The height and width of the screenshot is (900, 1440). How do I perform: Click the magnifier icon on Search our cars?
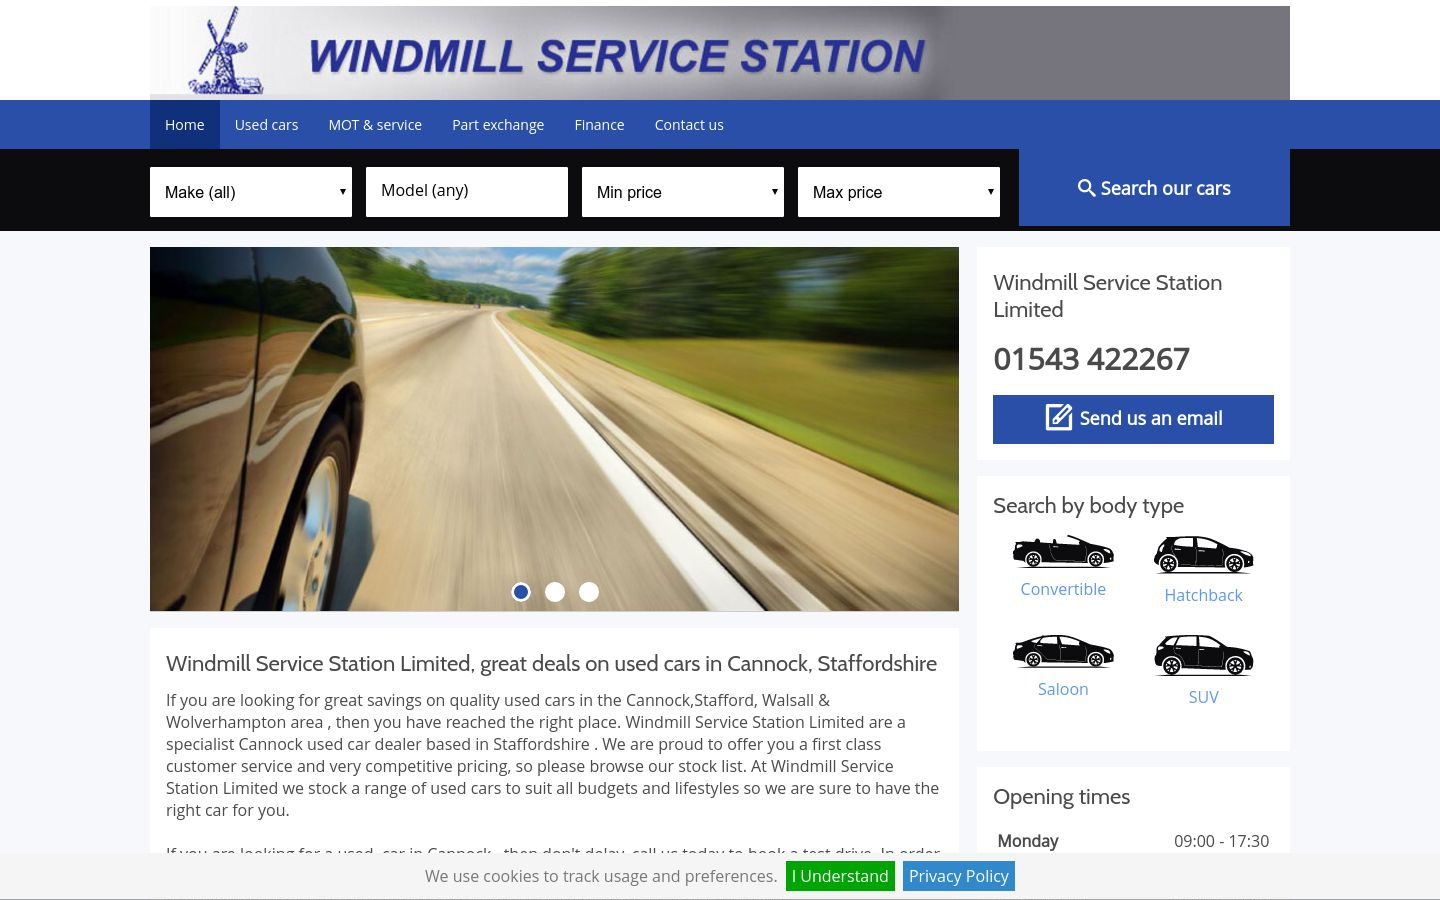(x=1086, y=188)
